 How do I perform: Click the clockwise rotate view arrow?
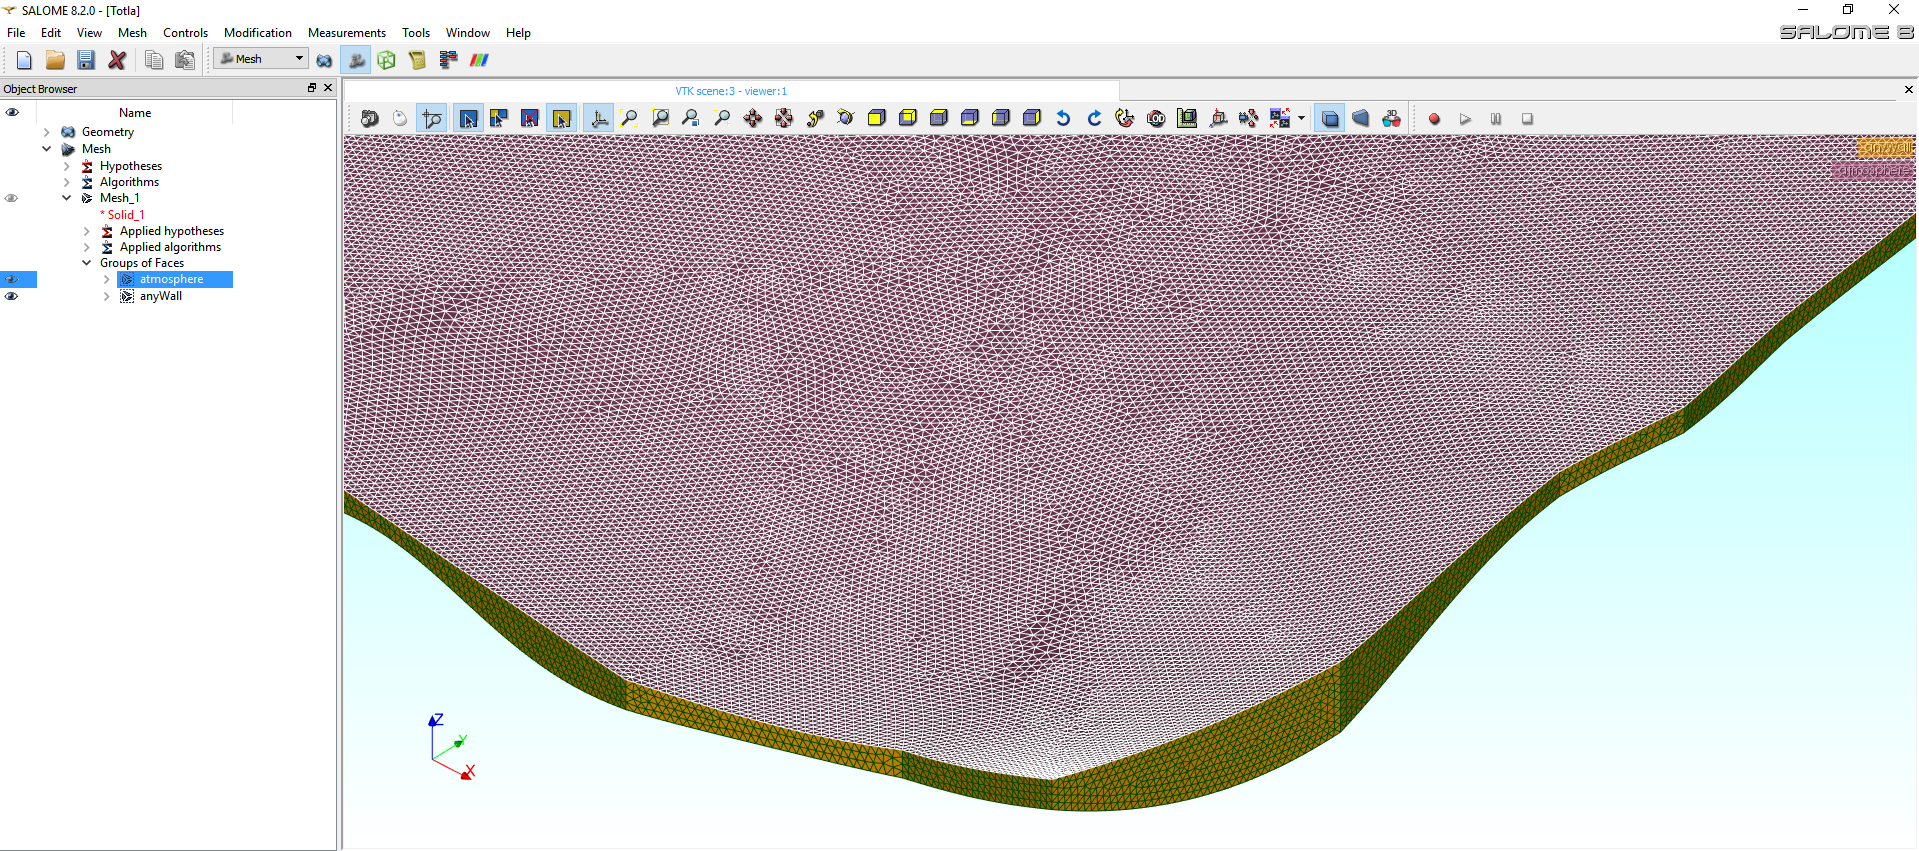tap(1094, 118)
